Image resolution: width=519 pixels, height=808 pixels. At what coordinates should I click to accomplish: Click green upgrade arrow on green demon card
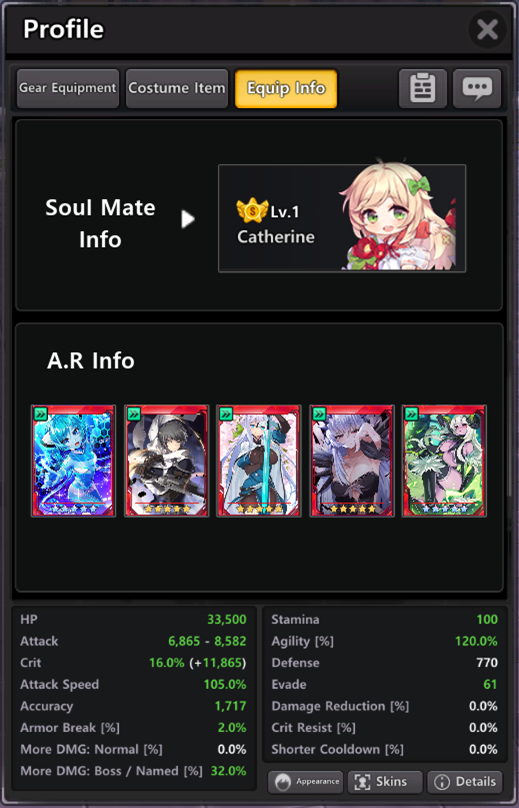click(x=411, y=414)
